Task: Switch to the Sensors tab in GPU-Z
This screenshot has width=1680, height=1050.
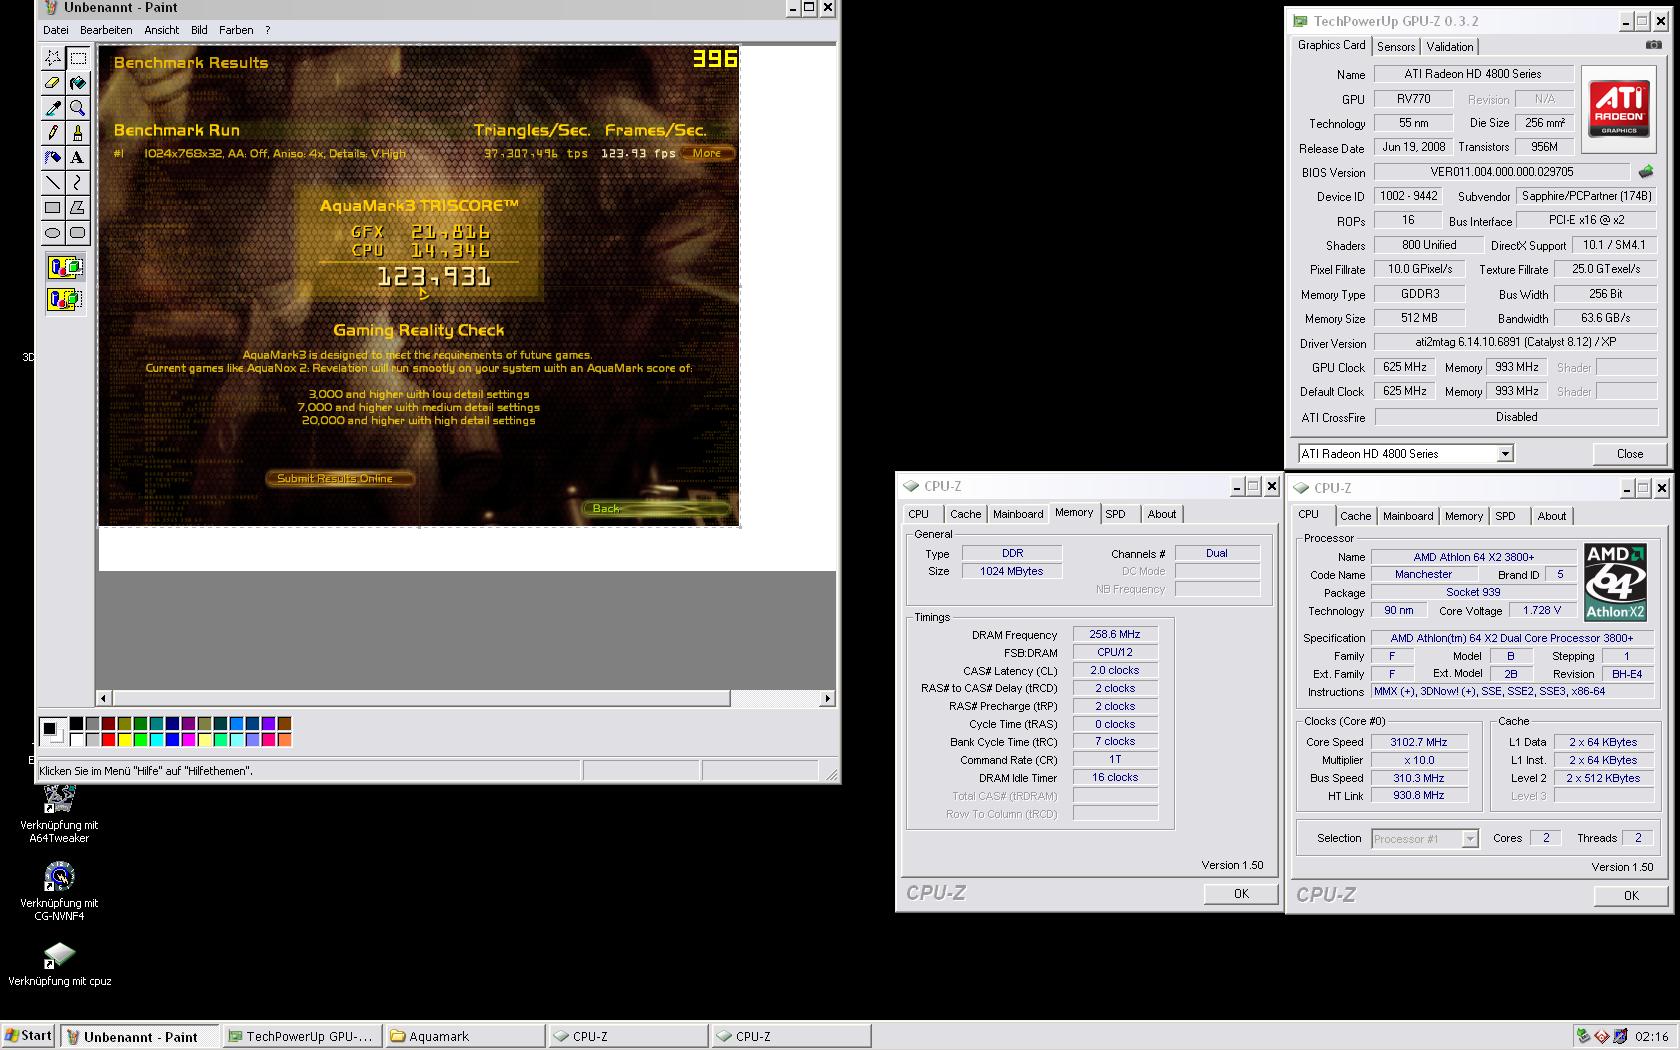Action: (x=1396, y=47)
